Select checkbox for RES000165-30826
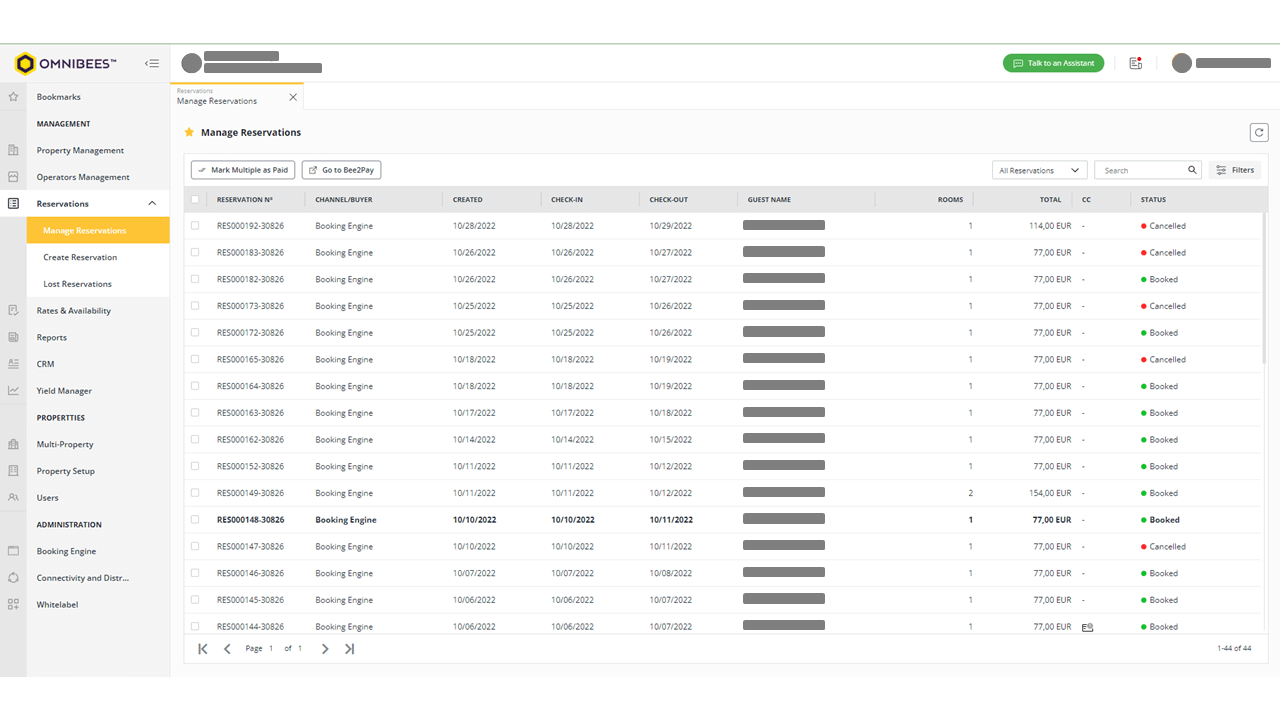Screen dimensions: 1280x720 [195, 359]
